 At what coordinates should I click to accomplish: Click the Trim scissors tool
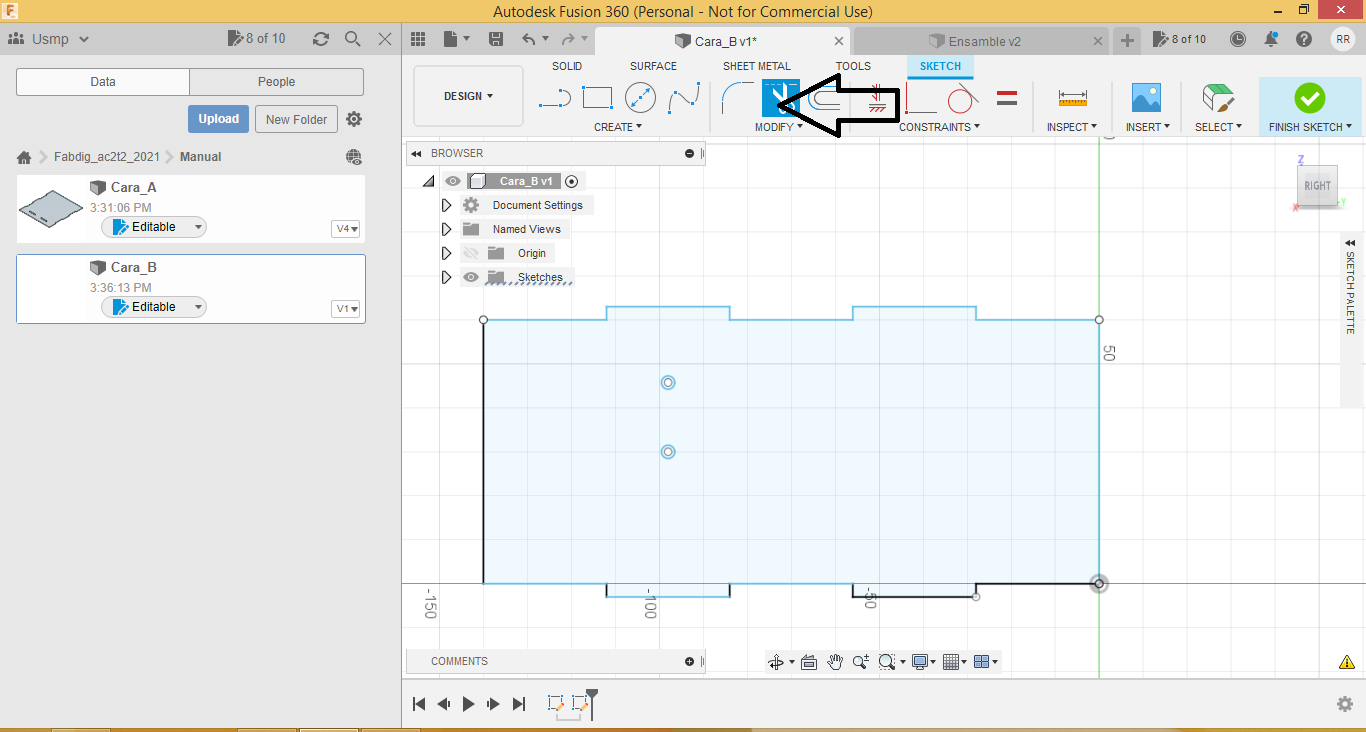pos(780,98)
